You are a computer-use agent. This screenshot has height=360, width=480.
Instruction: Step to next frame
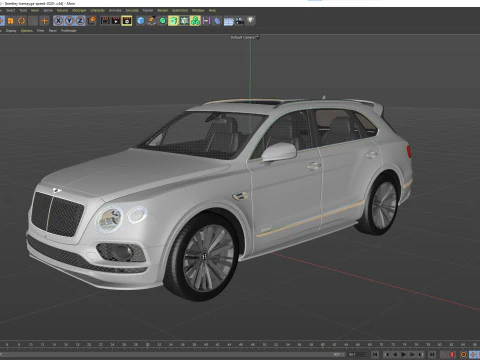point(412,354)
